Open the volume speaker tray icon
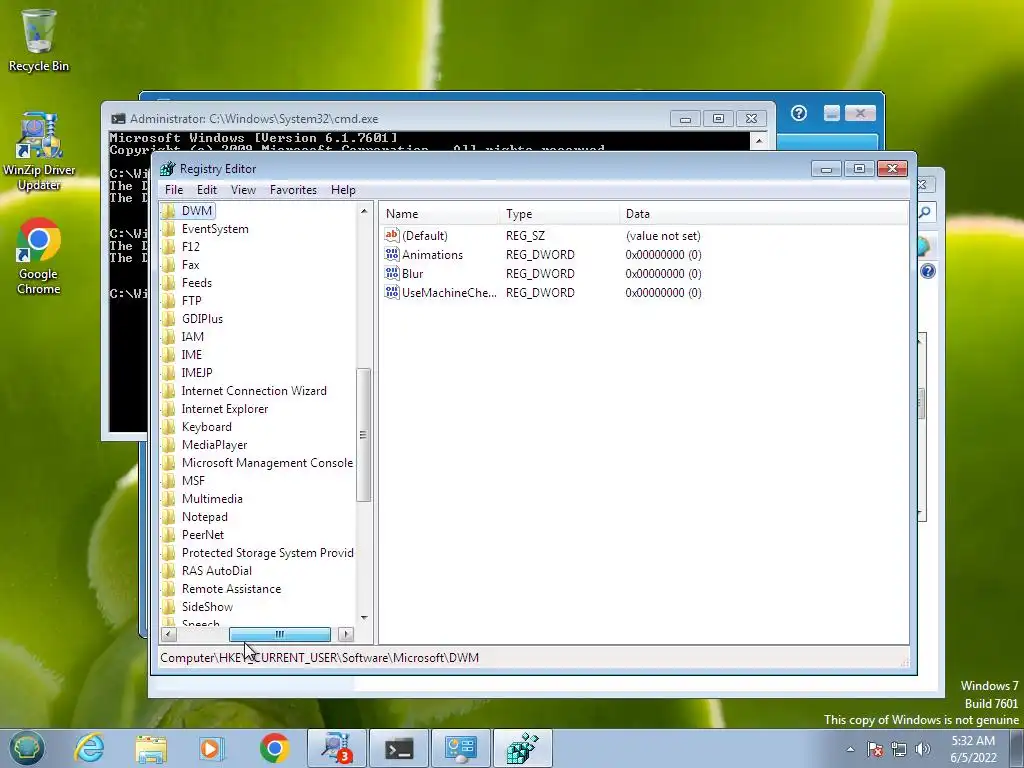This screenshot has height=768, width=1024. (x=923, y=749)
